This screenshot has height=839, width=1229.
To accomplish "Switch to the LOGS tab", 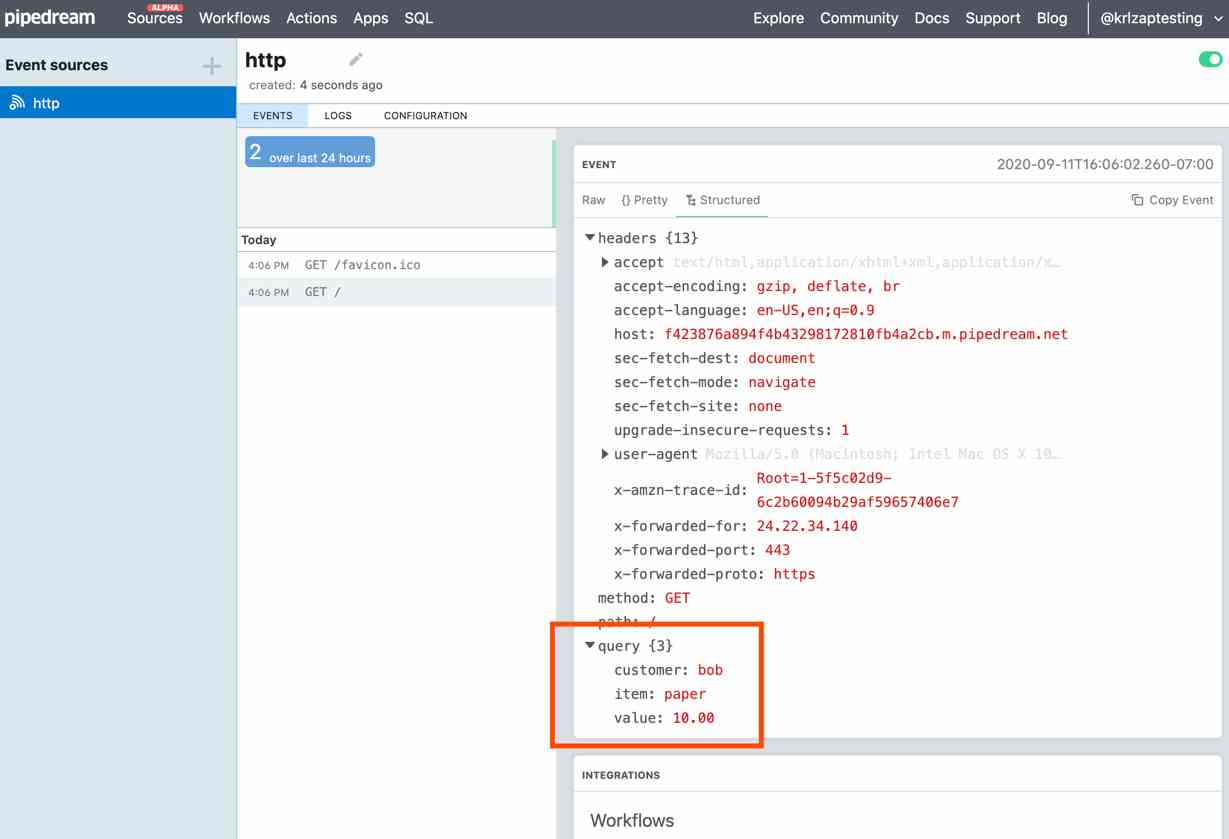I will pyautogui.click(x=337, y=115).
